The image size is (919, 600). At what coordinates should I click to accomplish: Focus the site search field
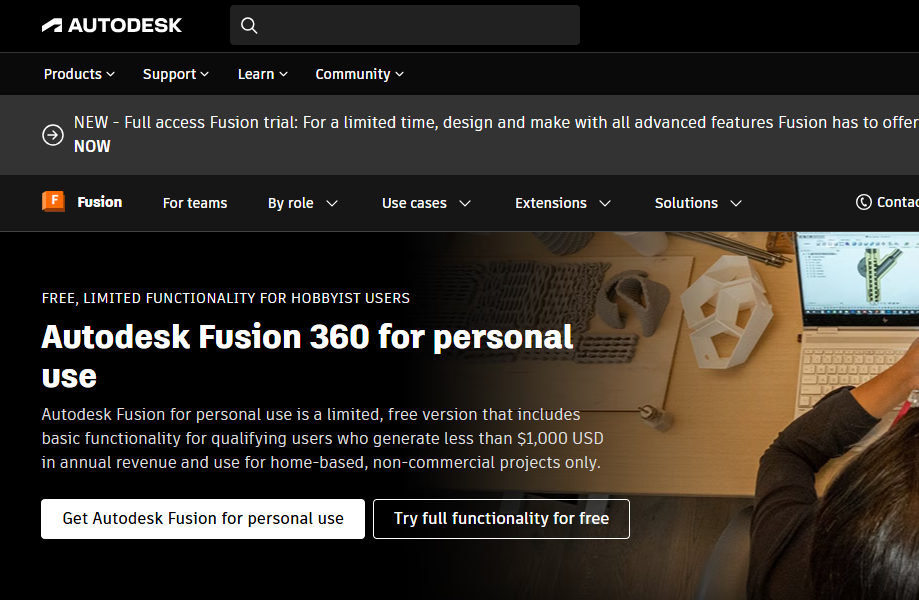point(404,25)
